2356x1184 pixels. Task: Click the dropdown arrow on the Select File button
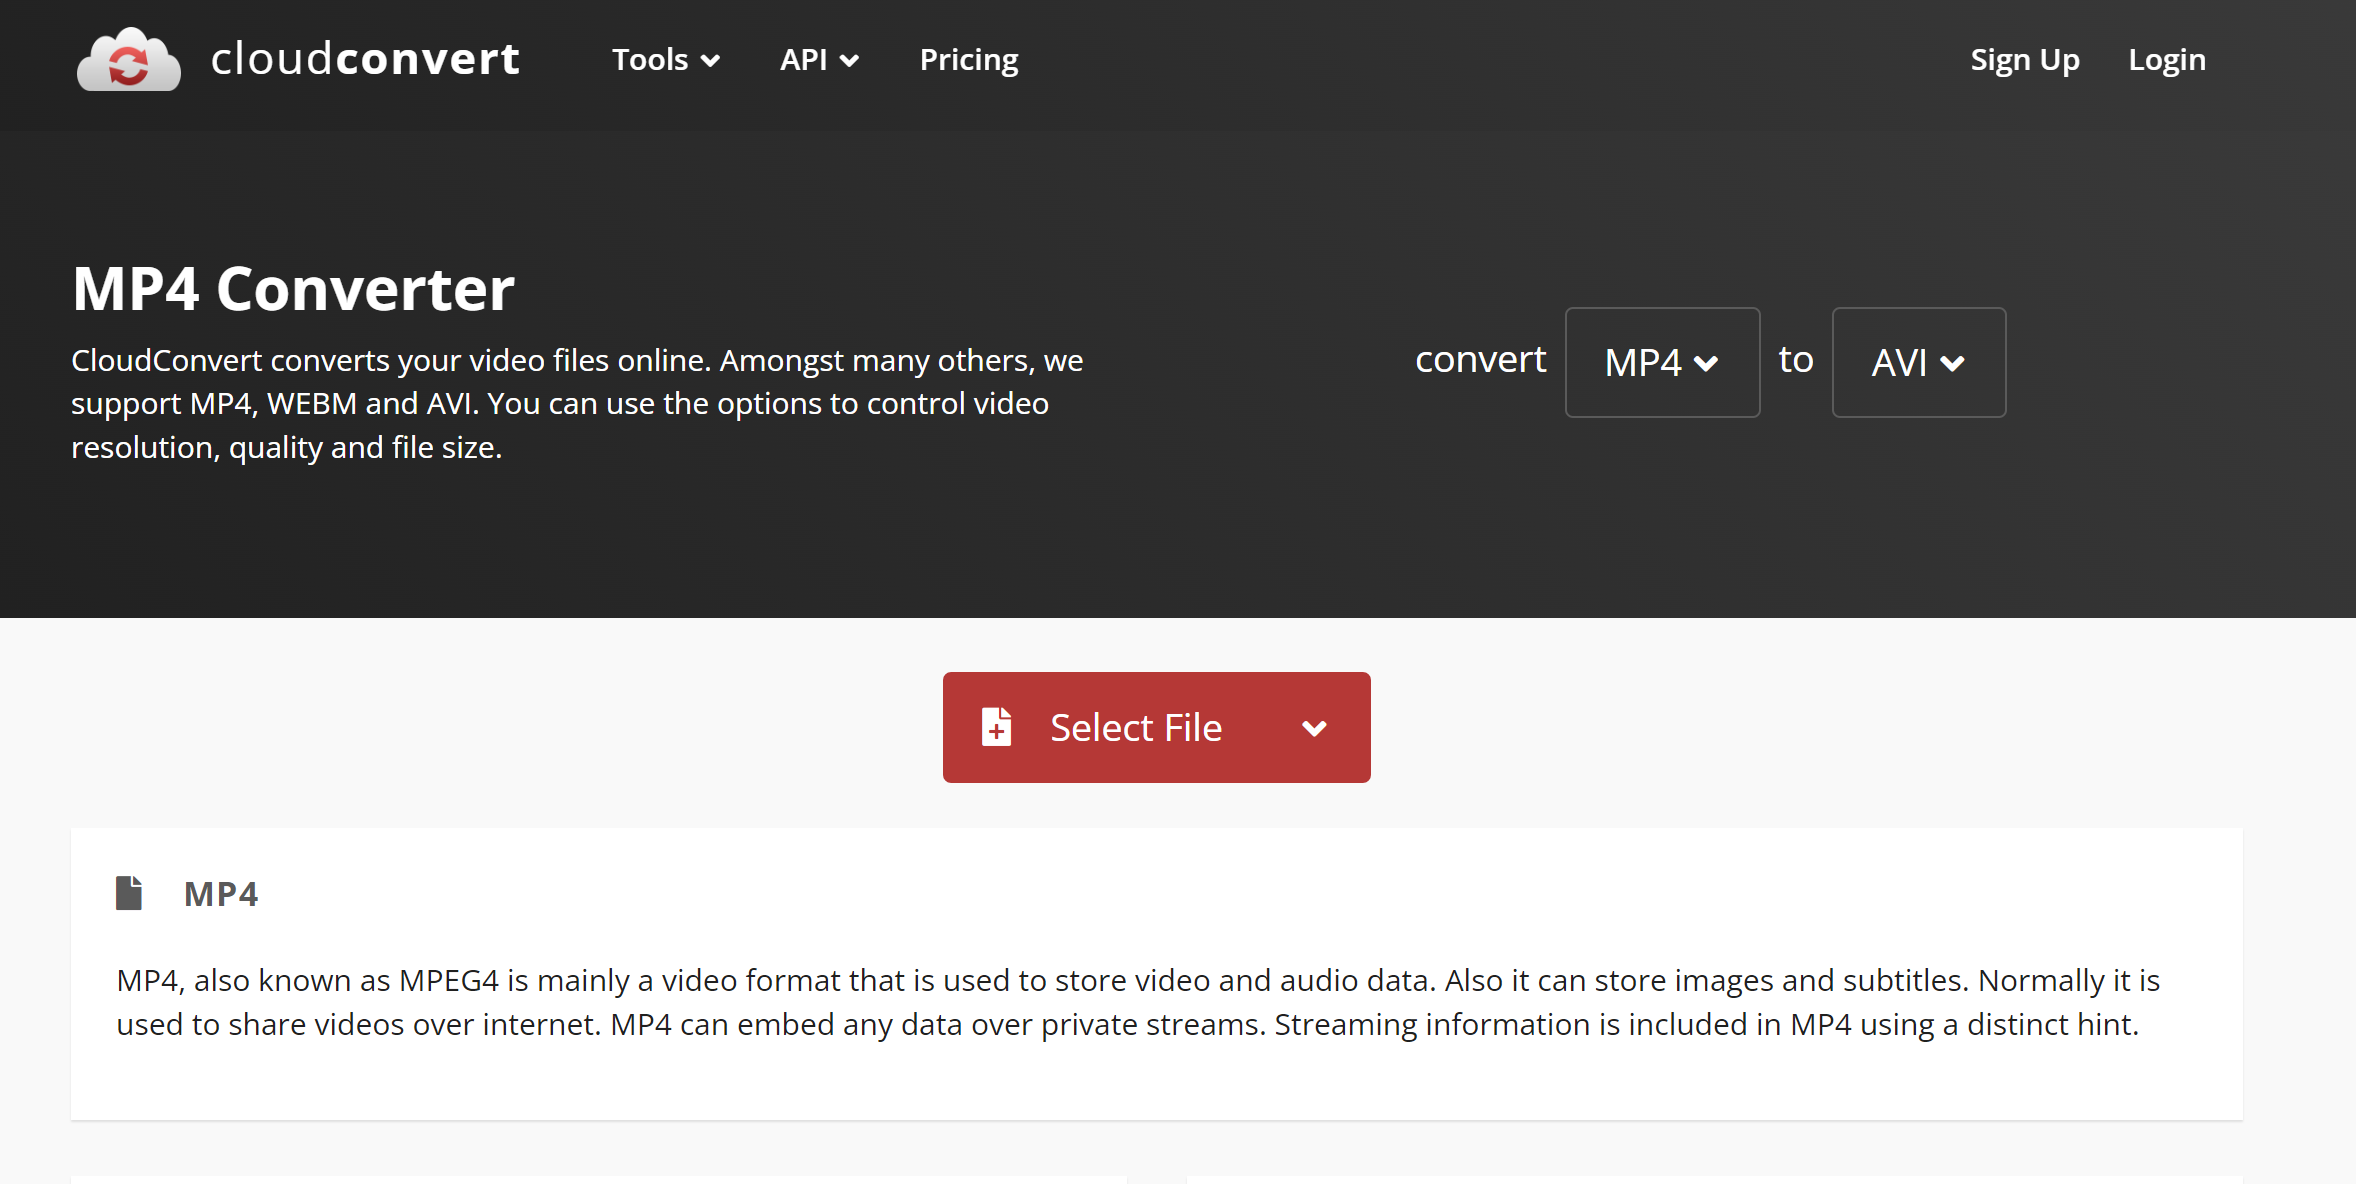tap(1314, 727)
